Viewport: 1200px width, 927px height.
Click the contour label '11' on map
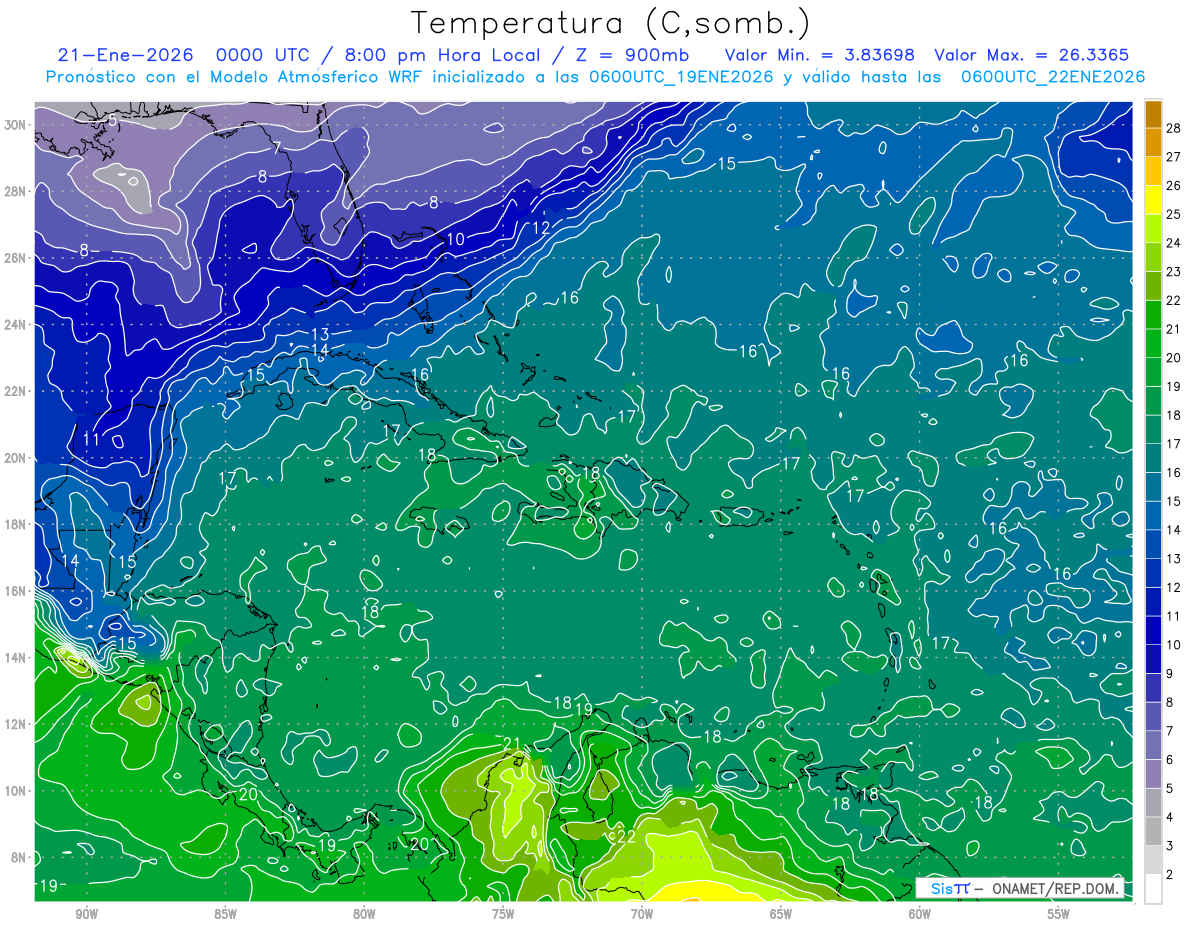tap(91, 438)
